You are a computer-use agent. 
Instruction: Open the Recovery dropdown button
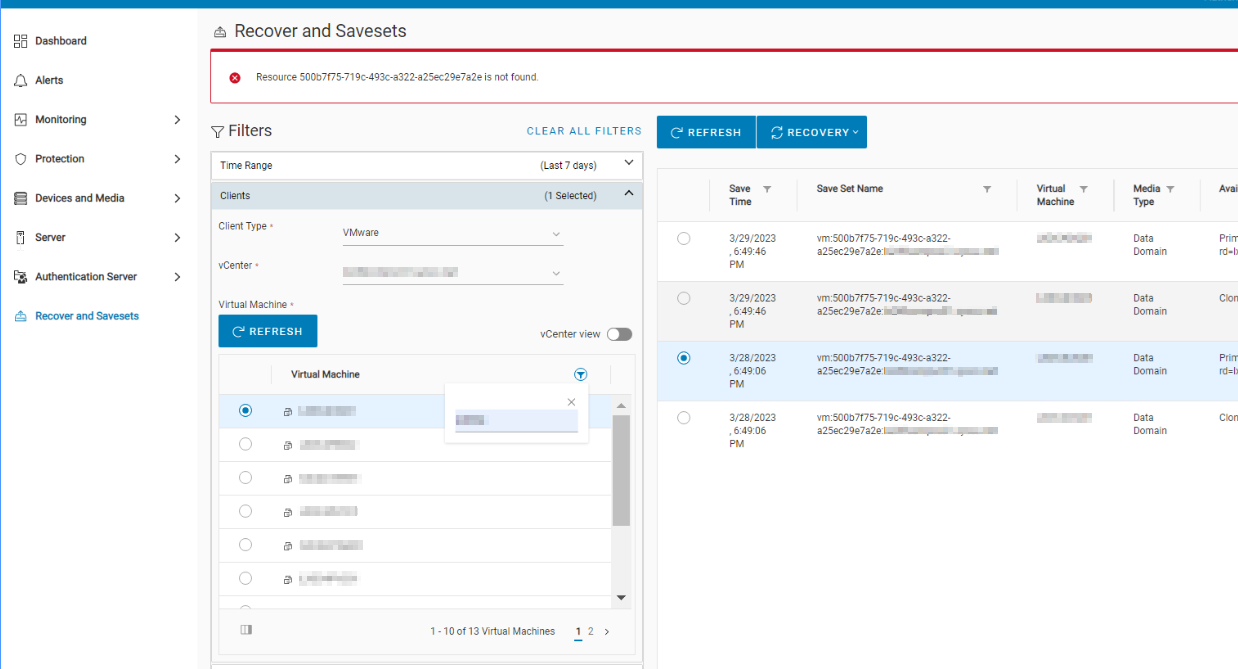coord(812,132)
